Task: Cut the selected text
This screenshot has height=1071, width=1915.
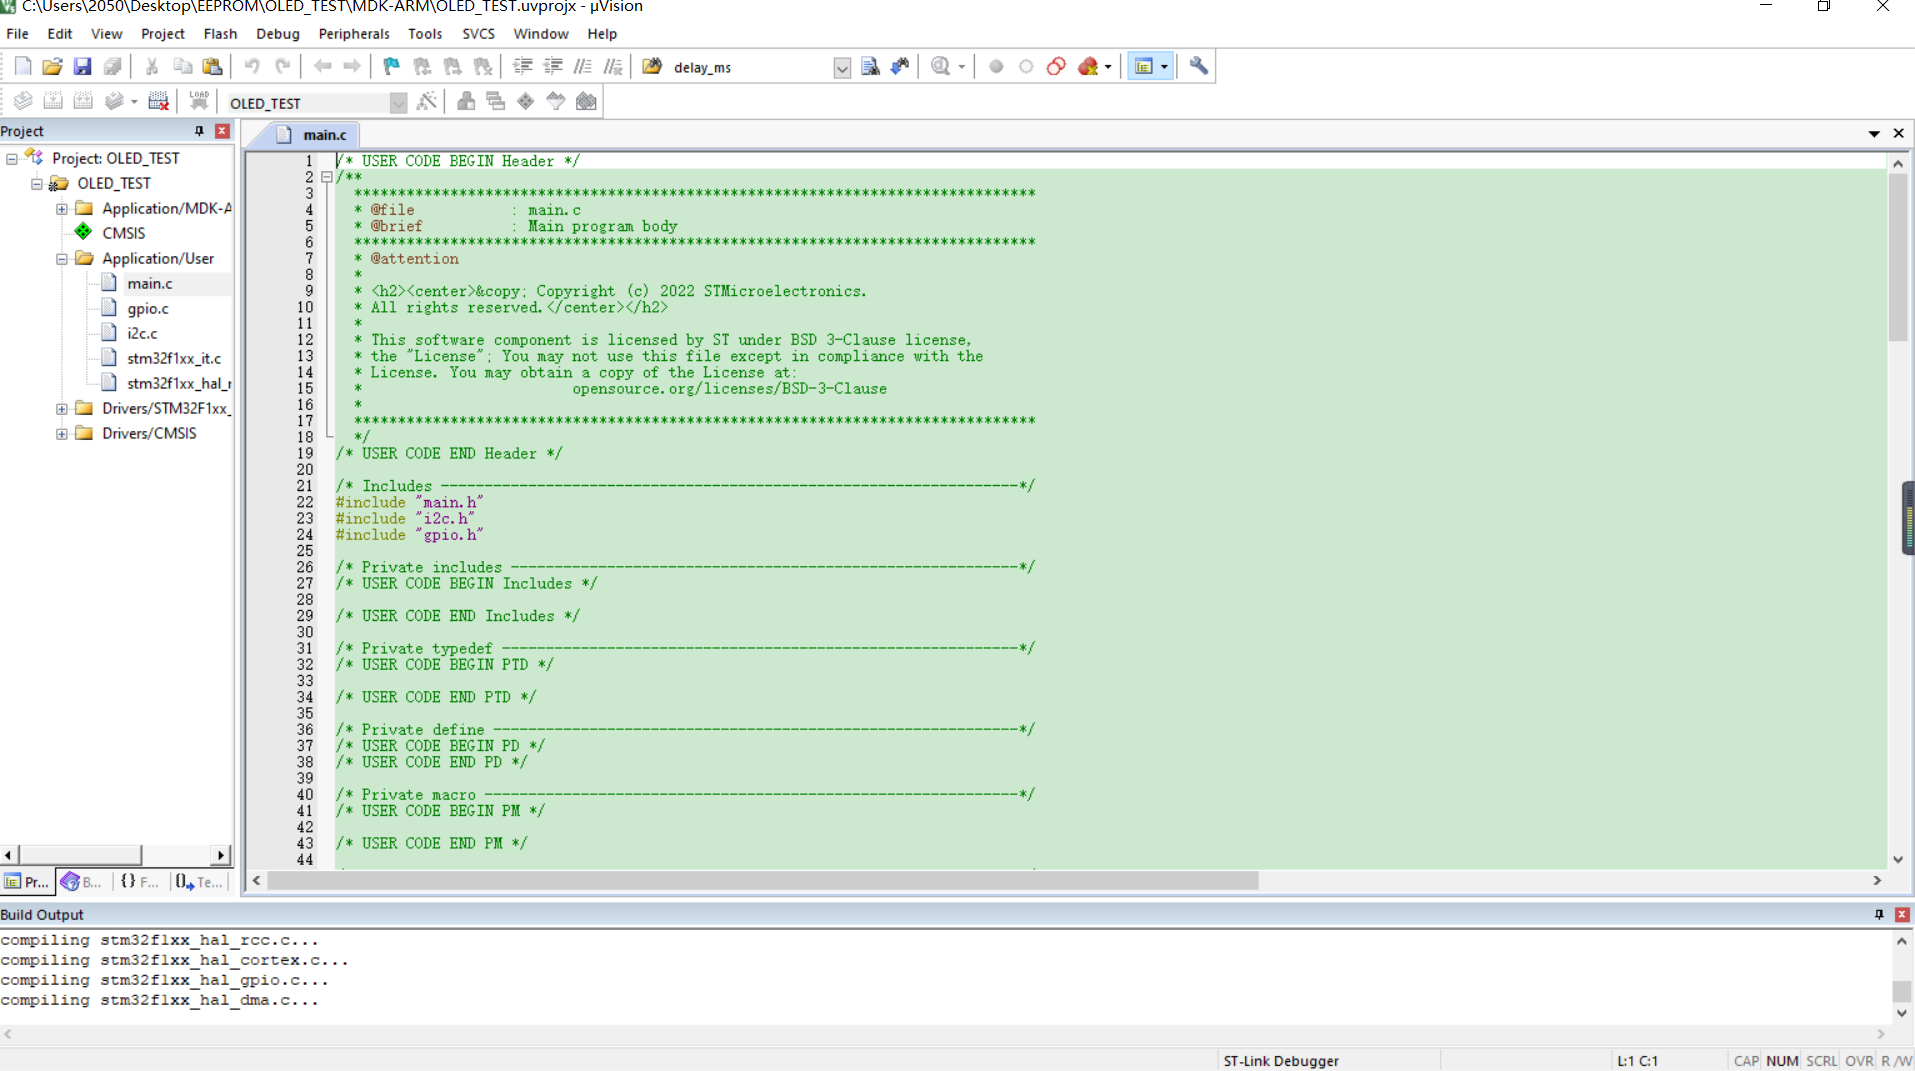Action: click(x=152, y=67)
